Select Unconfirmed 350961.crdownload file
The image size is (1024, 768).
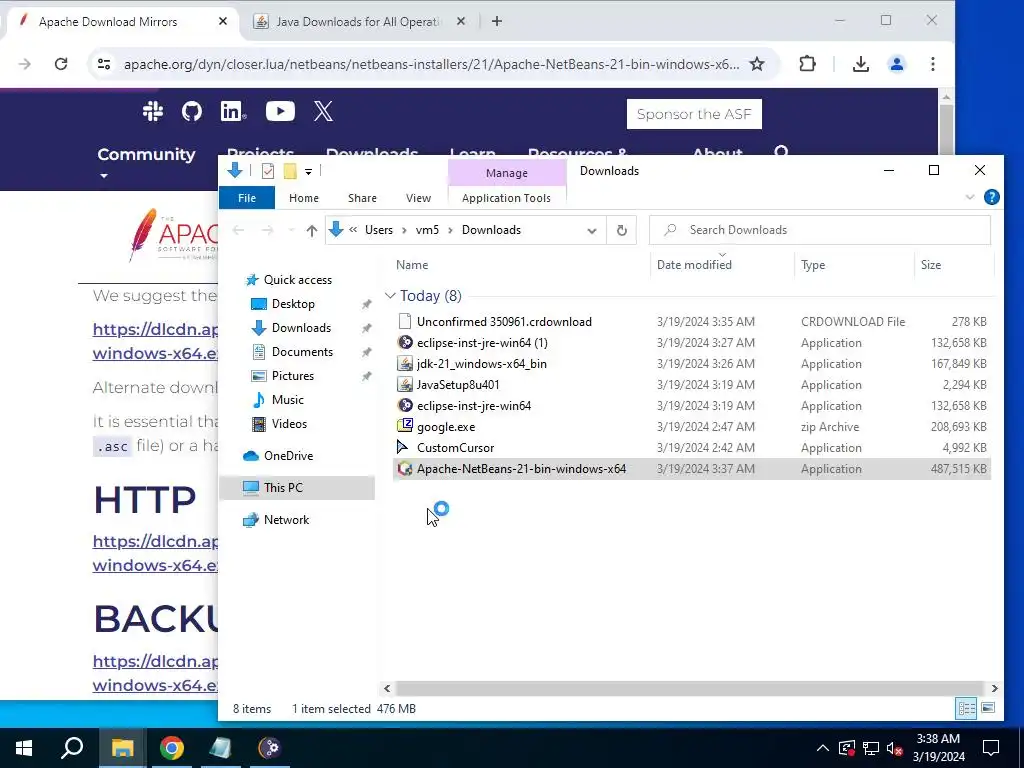[x=692, y=322]
